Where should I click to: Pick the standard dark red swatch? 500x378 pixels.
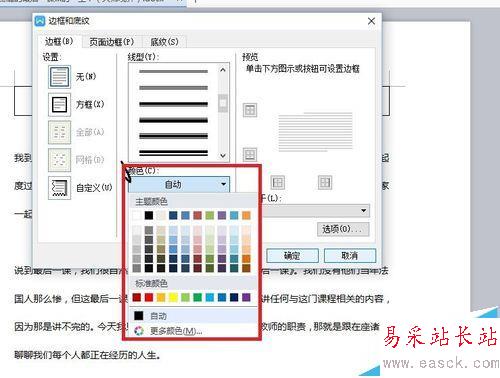click(137, 297)
